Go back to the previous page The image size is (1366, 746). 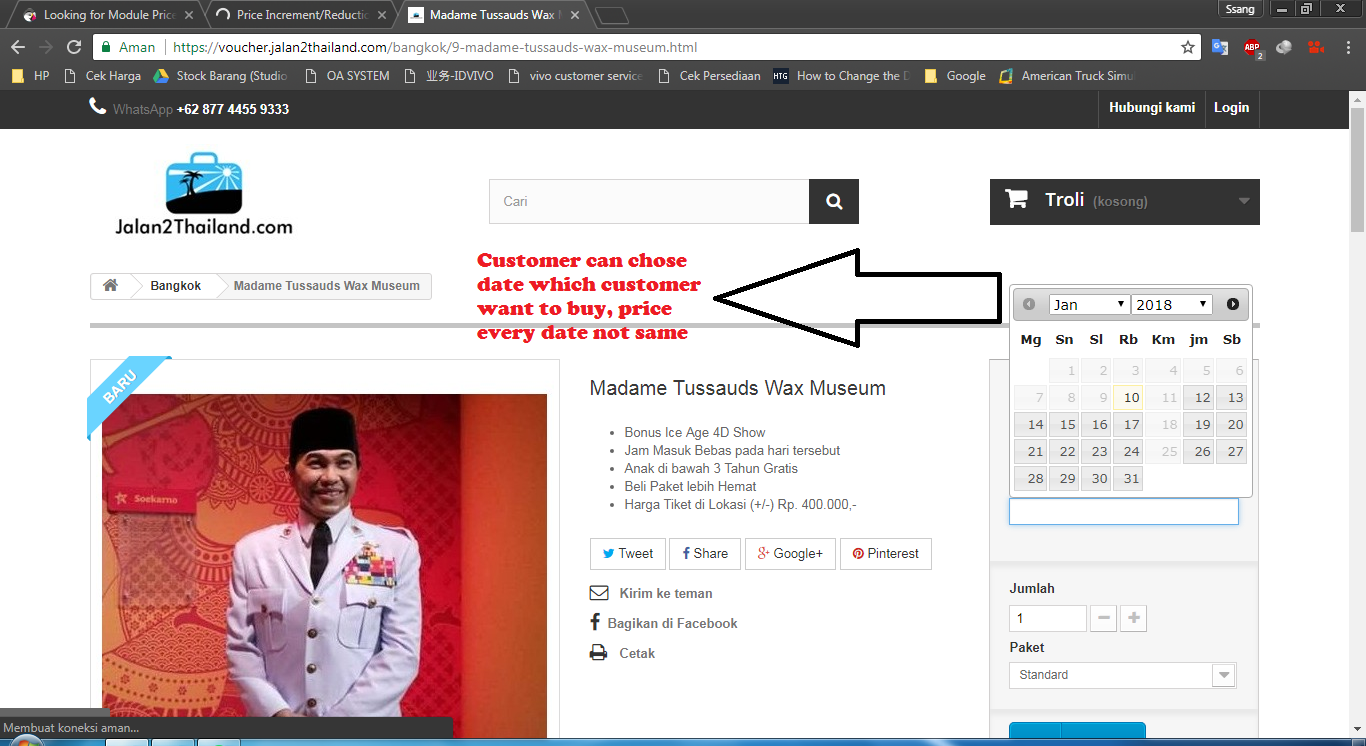click(18, 47)
